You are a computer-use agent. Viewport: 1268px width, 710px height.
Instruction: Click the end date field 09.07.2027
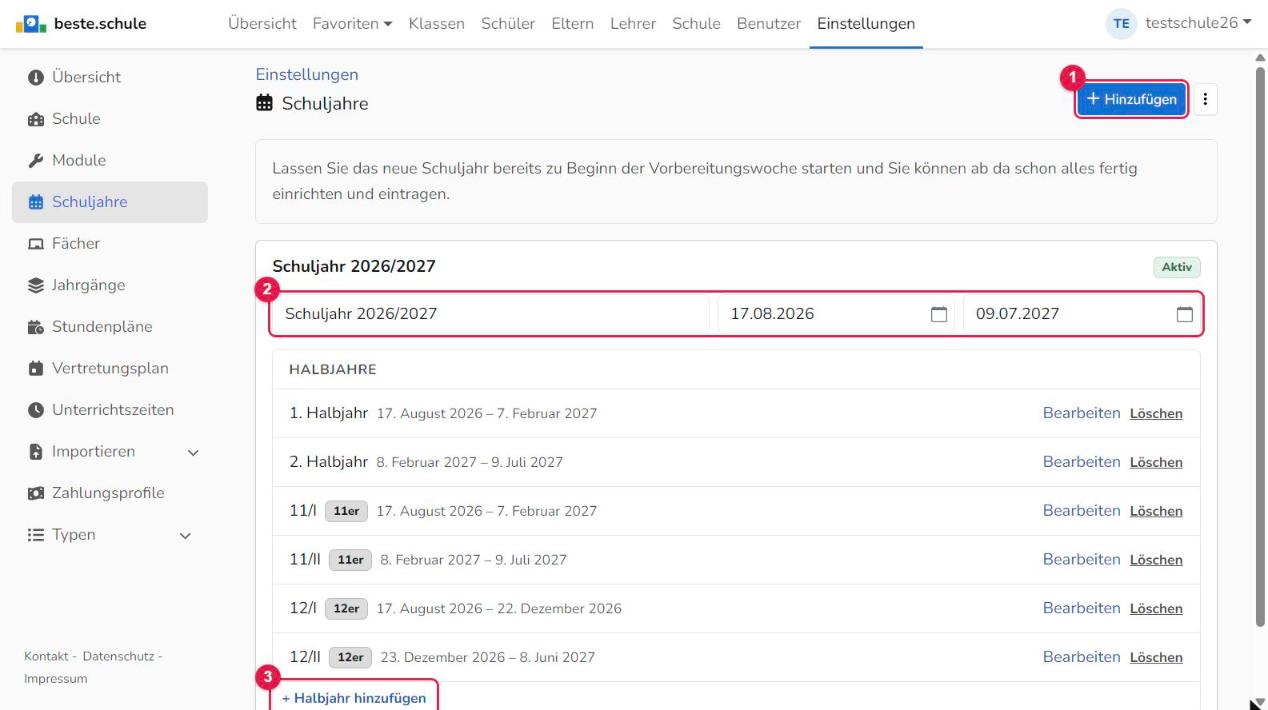pyautogui.click(x=1082, y=314)
